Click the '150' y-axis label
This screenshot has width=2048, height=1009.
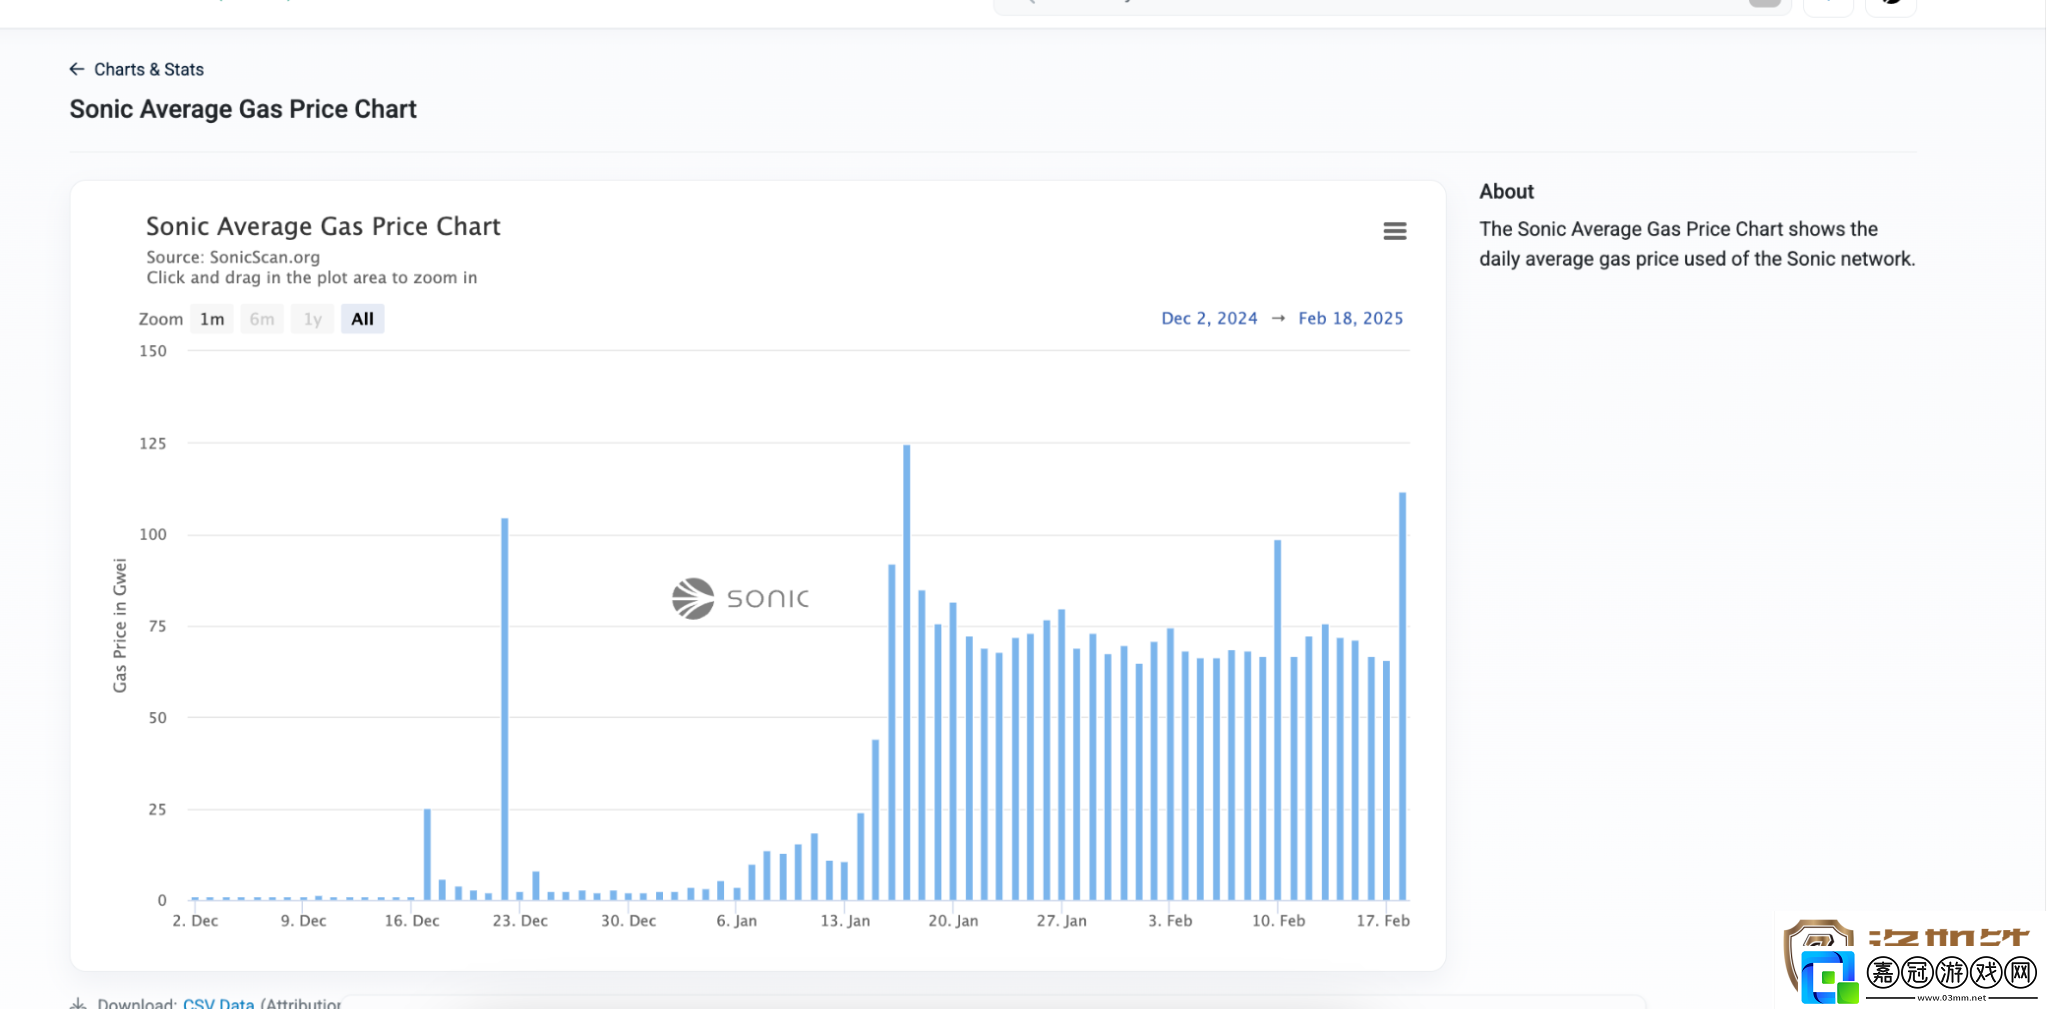pyautogui.click(x=153, y=351)
